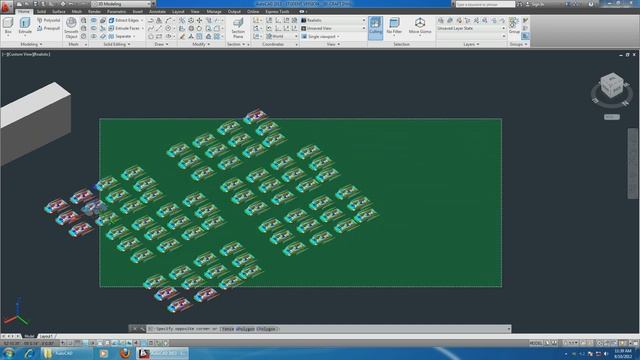
Task: Switch to the Express Tools ribbon tab
Action: [x=277, y=11]
